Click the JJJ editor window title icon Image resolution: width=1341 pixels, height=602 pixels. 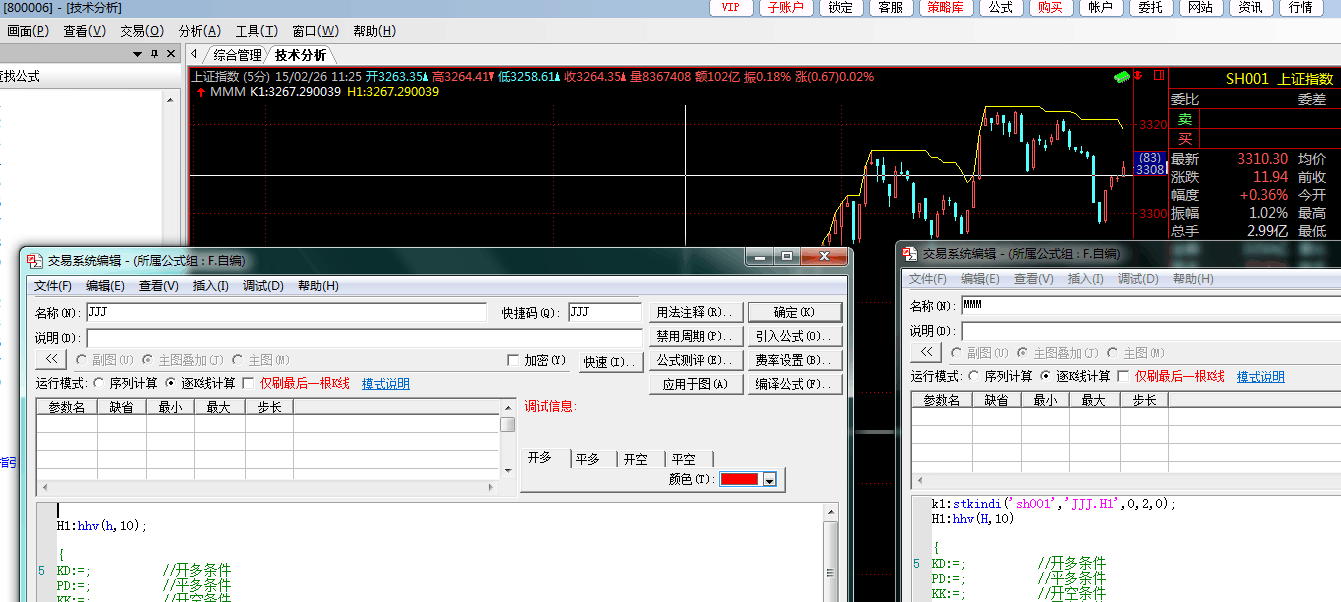[x=34, y=260]
